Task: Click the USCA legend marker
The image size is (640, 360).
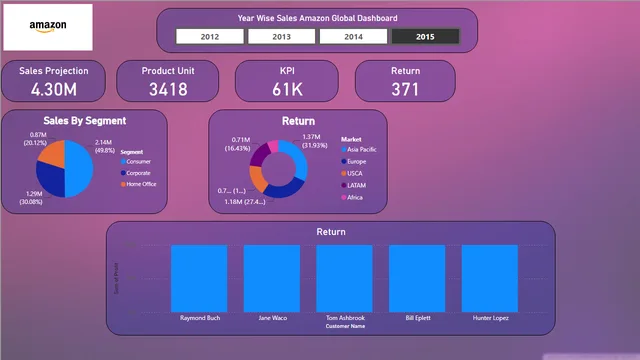Action: (344, 173)
